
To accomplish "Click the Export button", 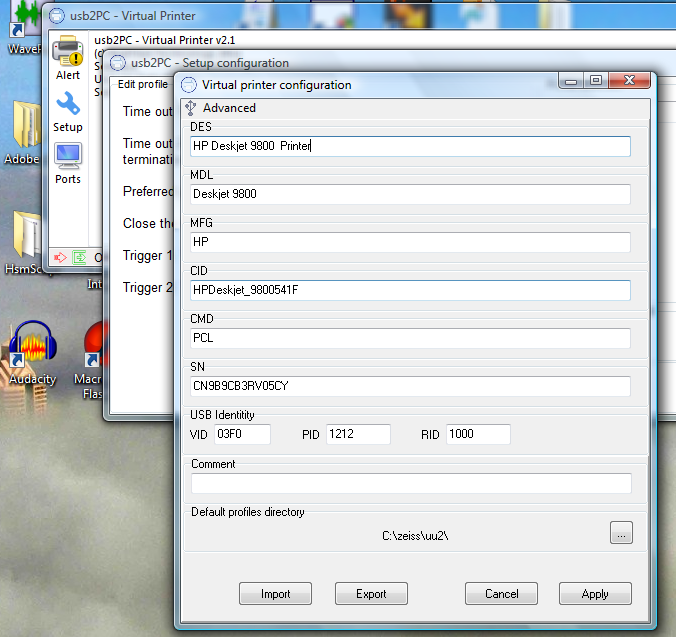I will pos(371,593).
